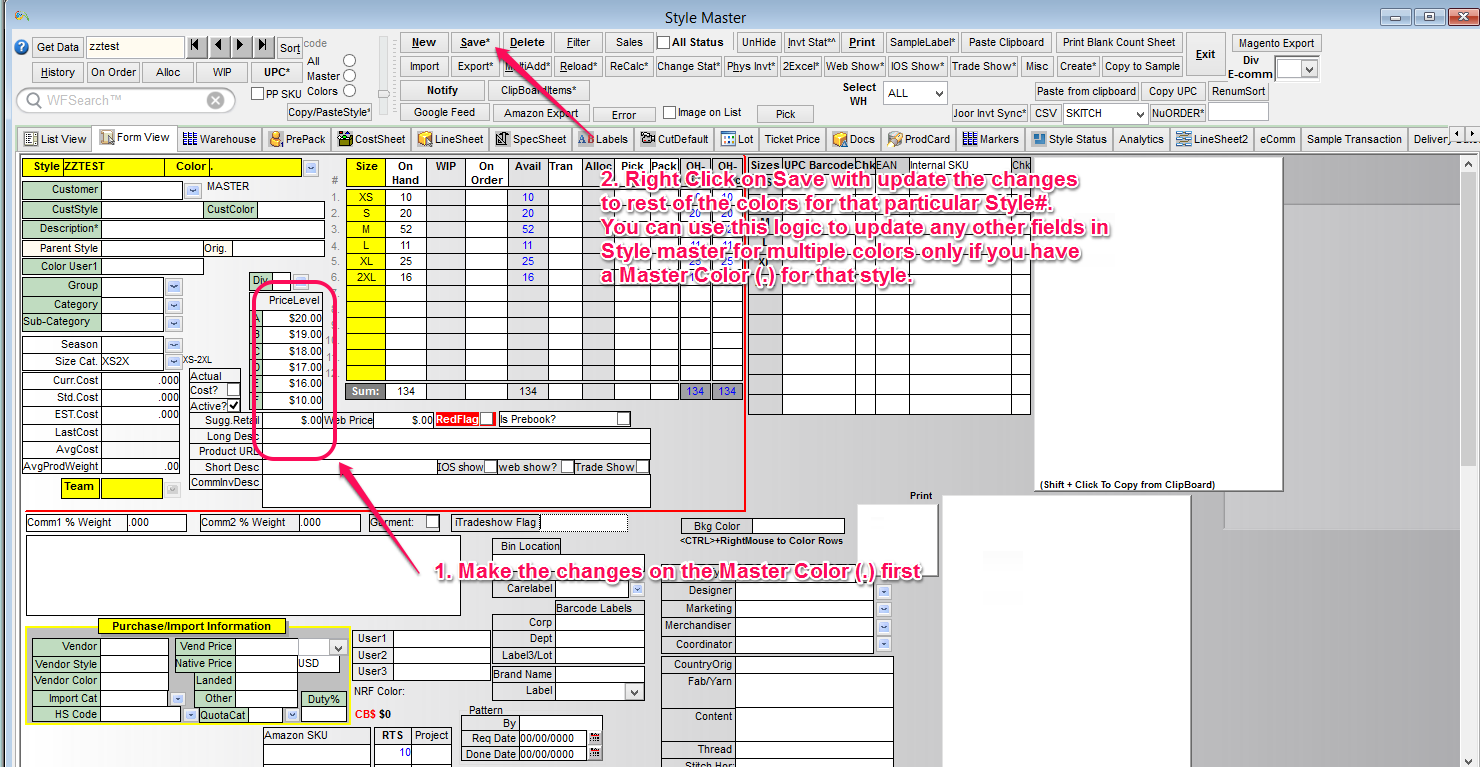The width and height of the screenshot is (1480, 767).
Task: Open the Style Status tab
Action: (1069, 139)
